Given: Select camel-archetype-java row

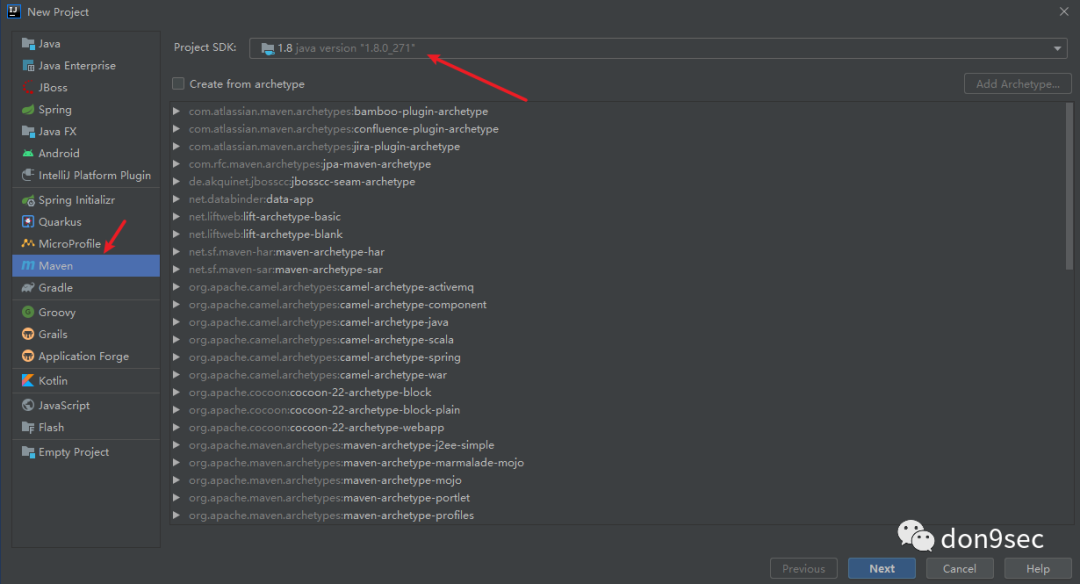Looking at the screenshot, I should tap(617, 322).
